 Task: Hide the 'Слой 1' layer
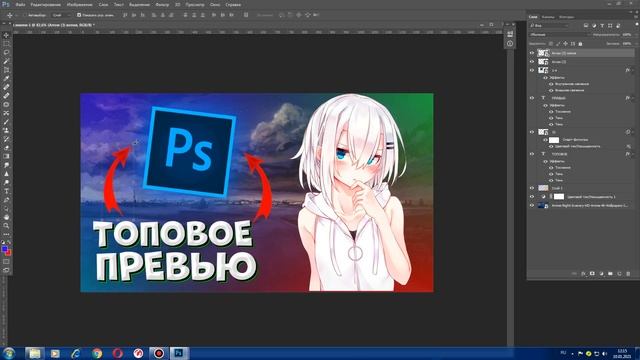532,188
